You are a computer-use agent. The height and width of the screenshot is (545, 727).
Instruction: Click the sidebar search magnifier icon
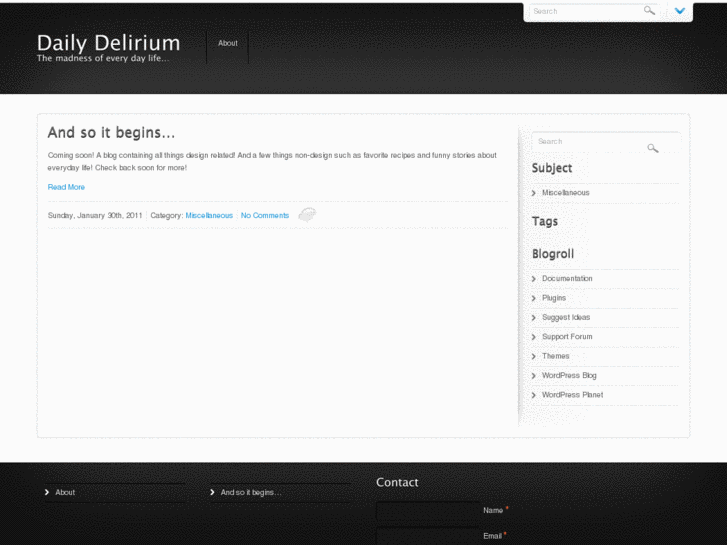(653, 148)
